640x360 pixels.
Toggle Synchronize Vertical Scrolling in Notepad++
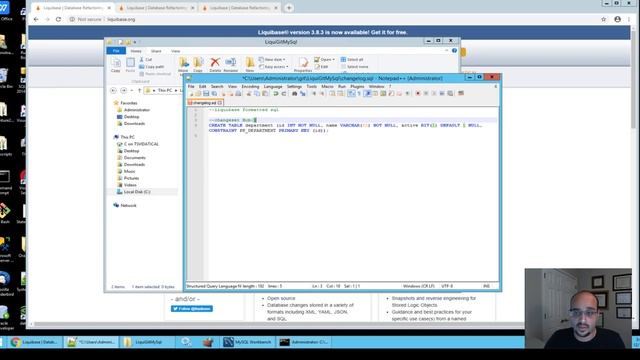click(x=332, y=93)
